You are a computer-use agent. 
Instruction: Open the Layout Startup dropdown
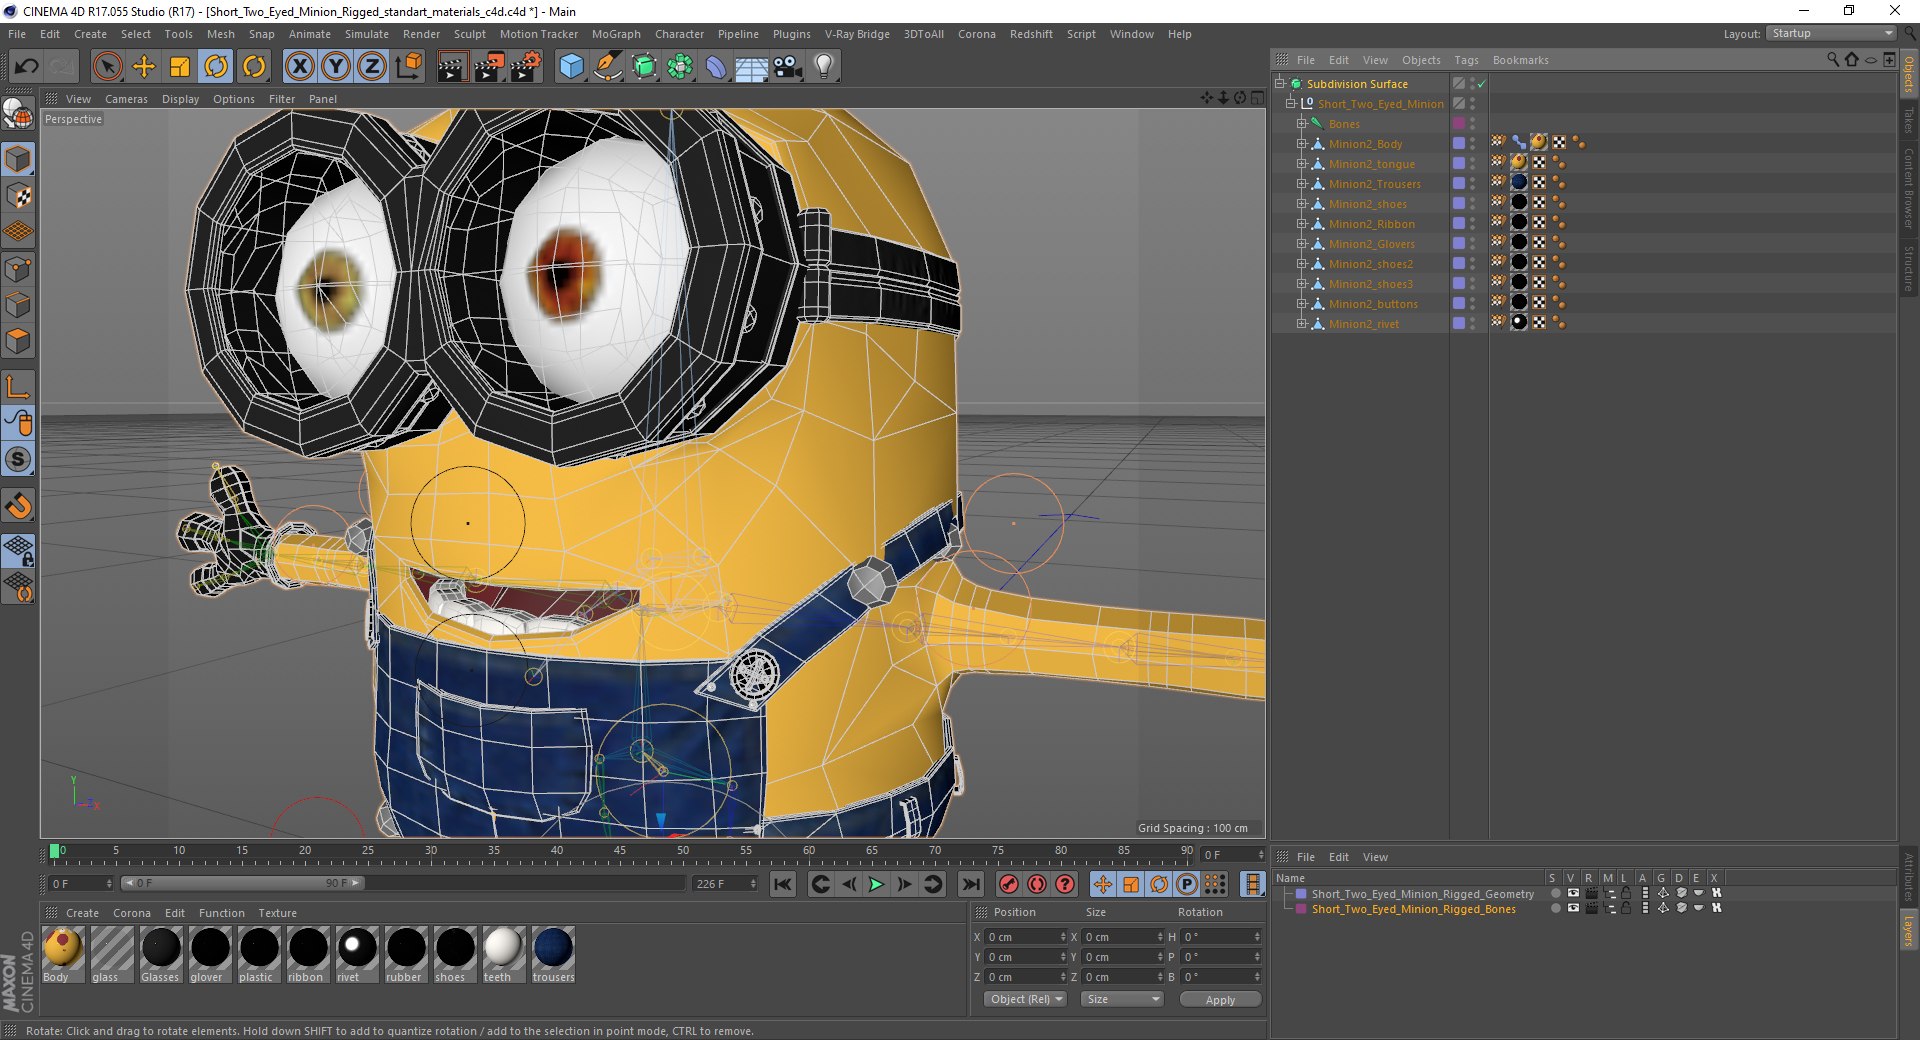[1831, 33]
